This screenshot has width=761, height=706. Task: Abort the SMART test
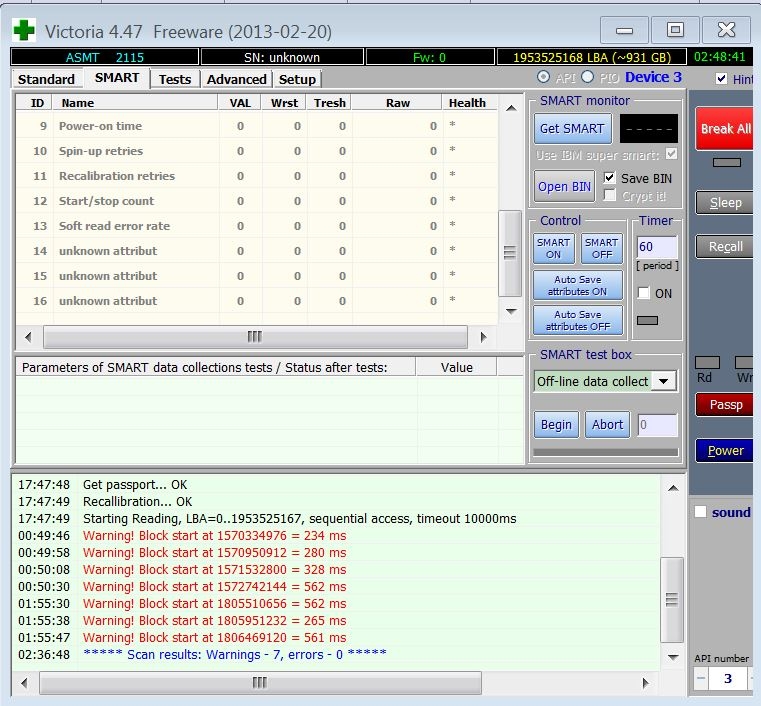pyautogui.click(x=607, y=425)
